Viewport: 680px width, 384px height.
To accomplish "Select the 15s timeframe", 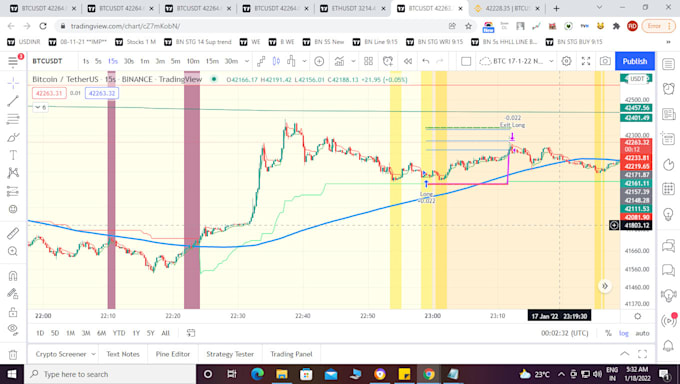I will point(113,61).
